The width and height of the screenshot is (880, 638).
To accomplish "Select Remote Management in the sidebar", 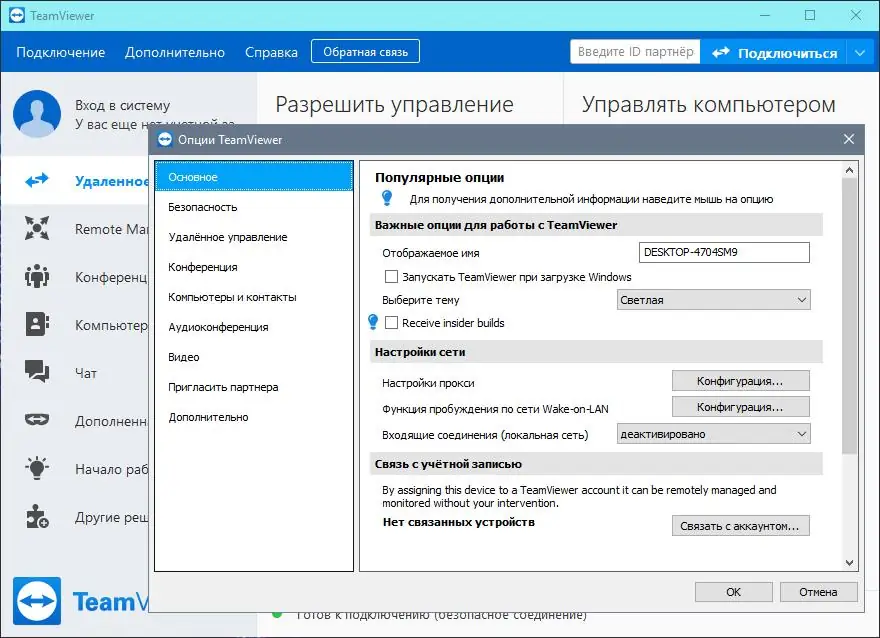I will (x=37, y=229).
